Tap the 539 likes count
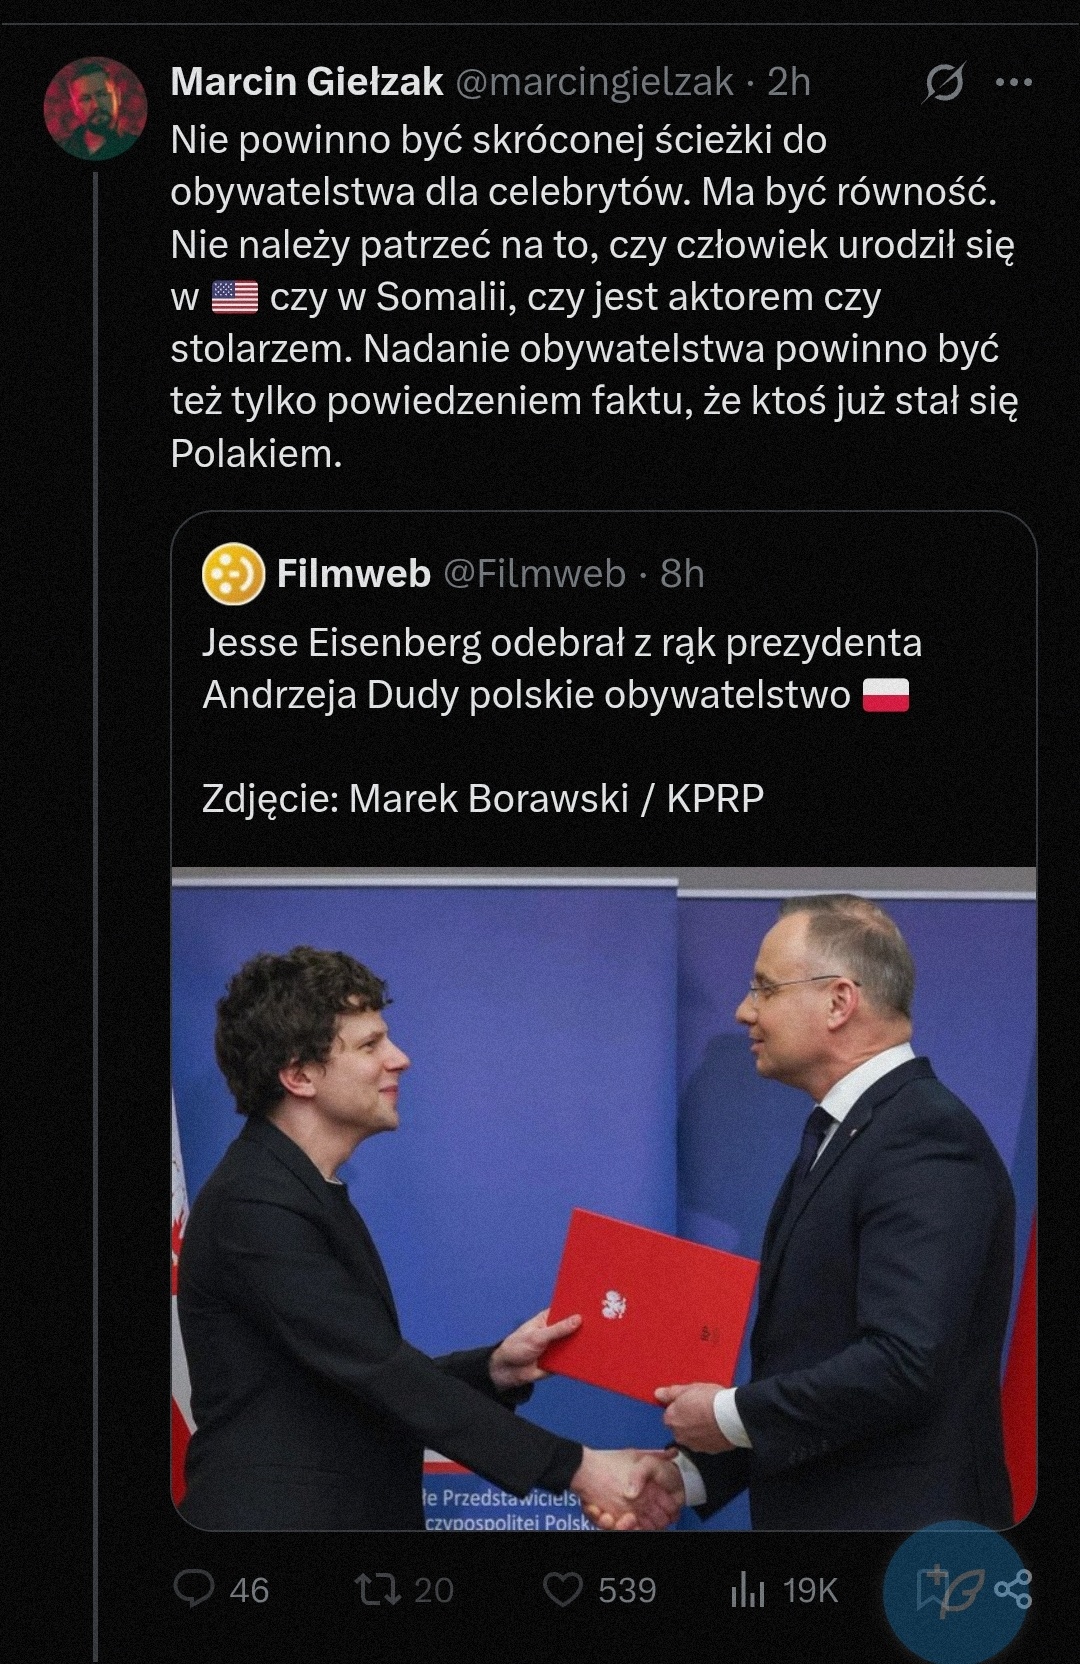Viewport: 1080px width, 1664px height. pos(627,1590)
